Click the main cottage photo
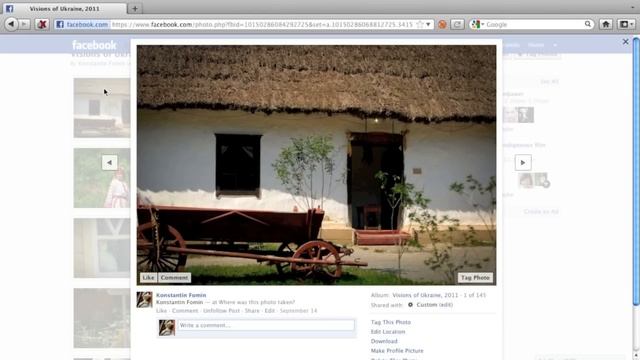Image resolution: width=640 pixels, height=360 pixels. pos(316,165)
